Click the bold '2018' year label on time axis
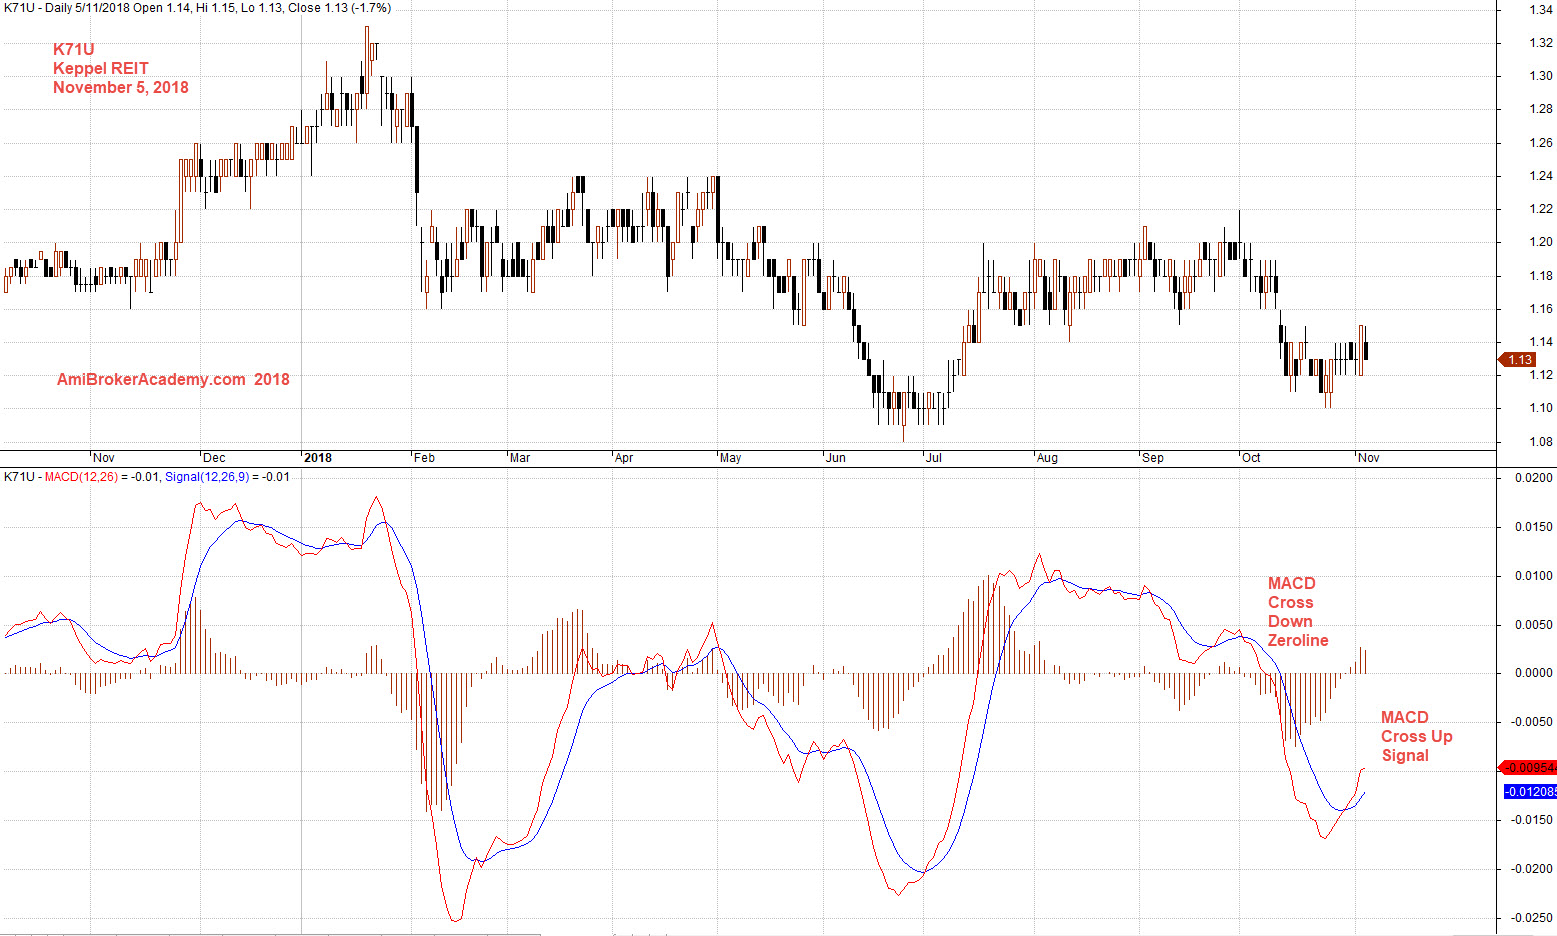This screenshot has height=936, width=1557. point(318,458)
